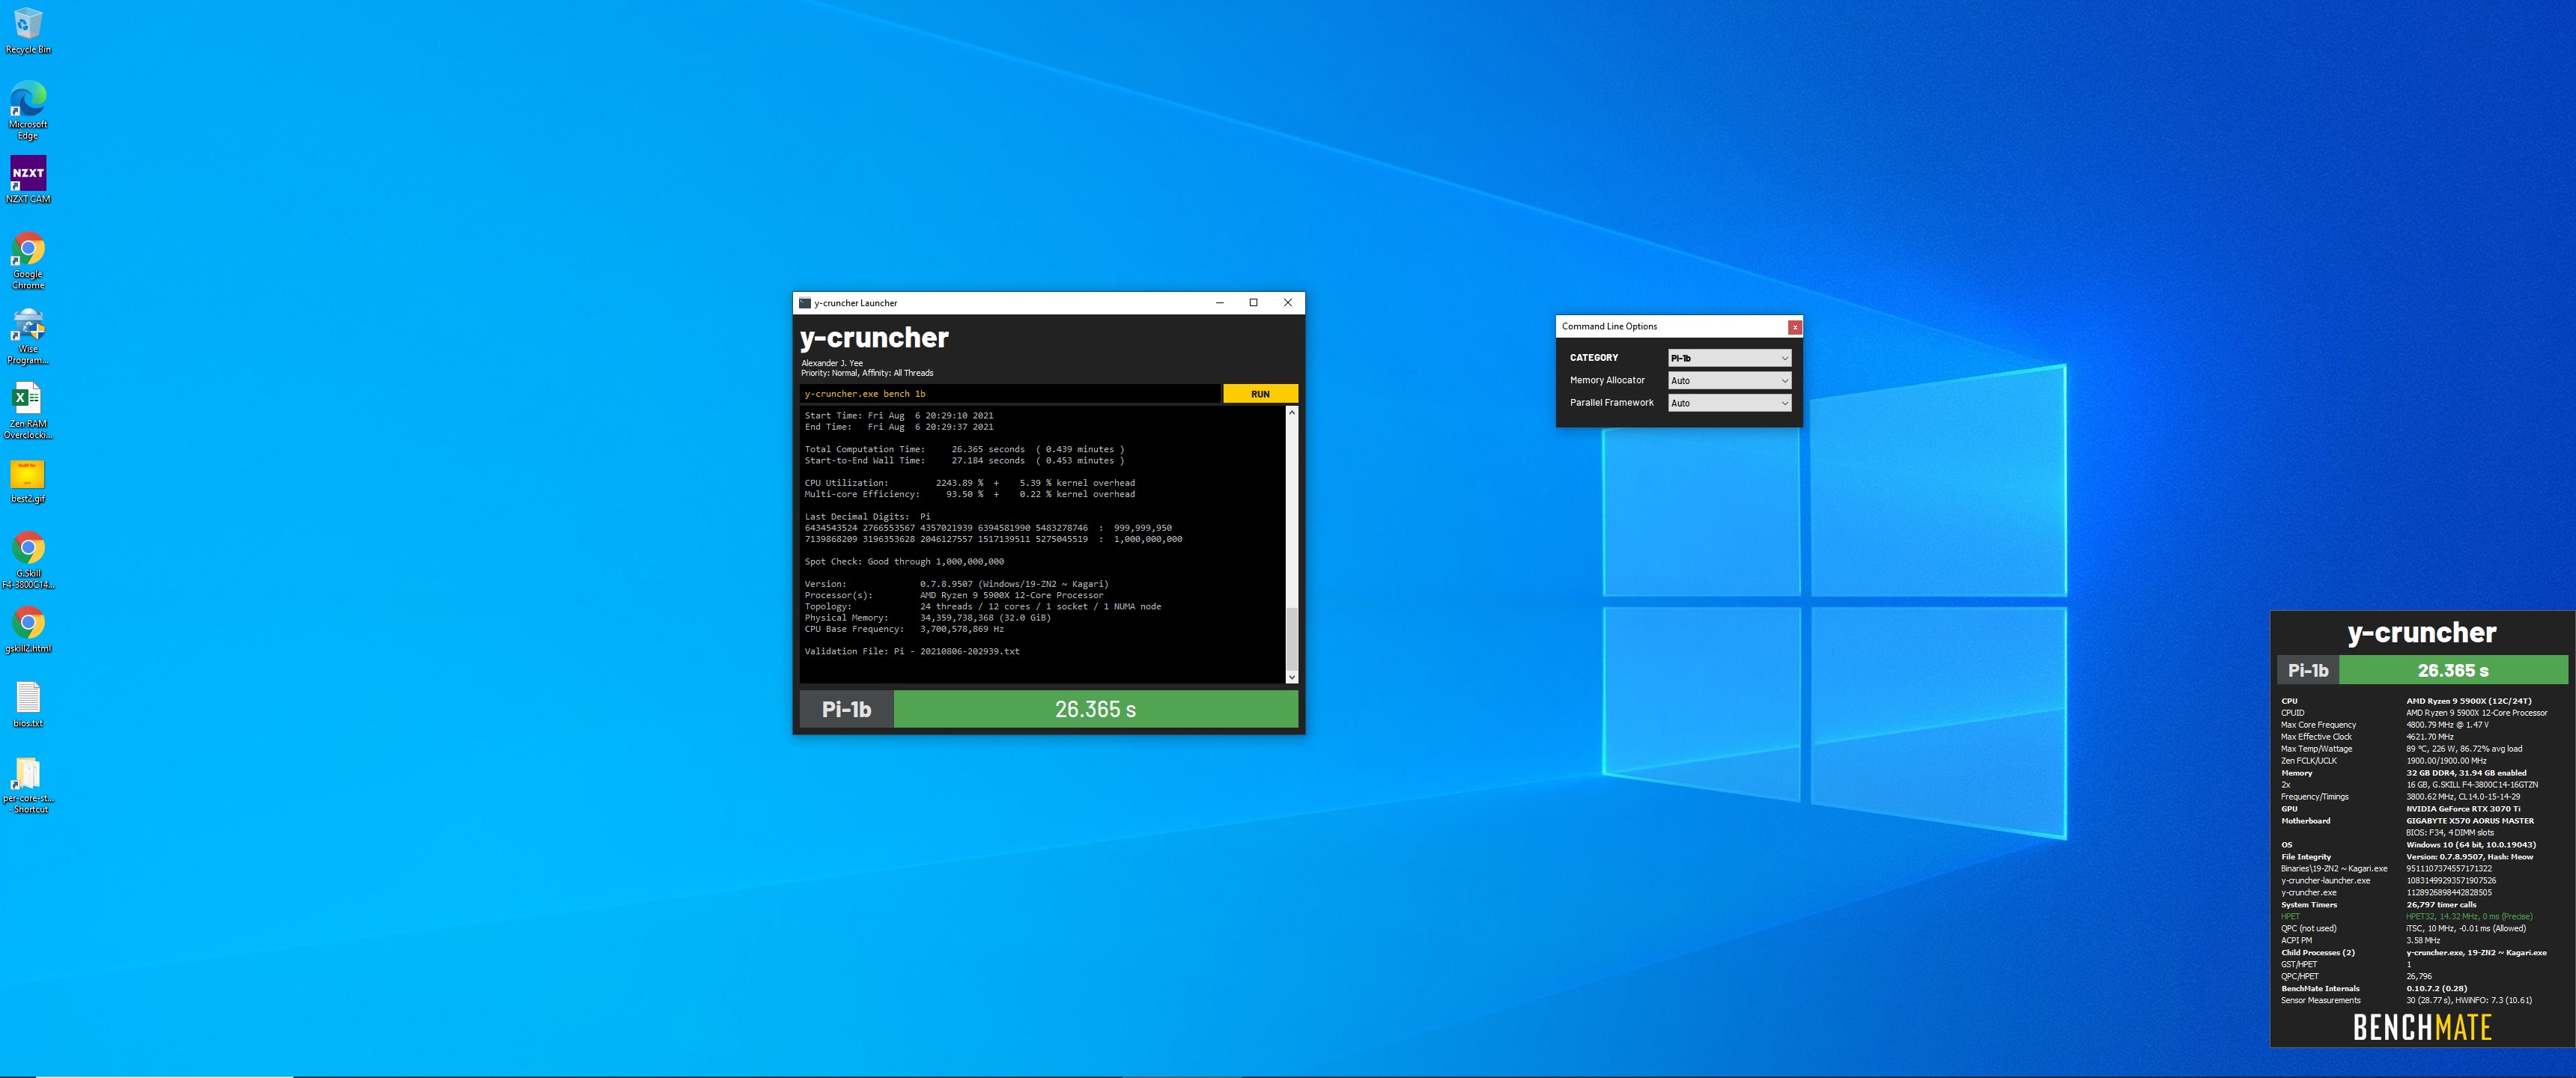Click the output scrollbar up arrow

click(1291, 412)
